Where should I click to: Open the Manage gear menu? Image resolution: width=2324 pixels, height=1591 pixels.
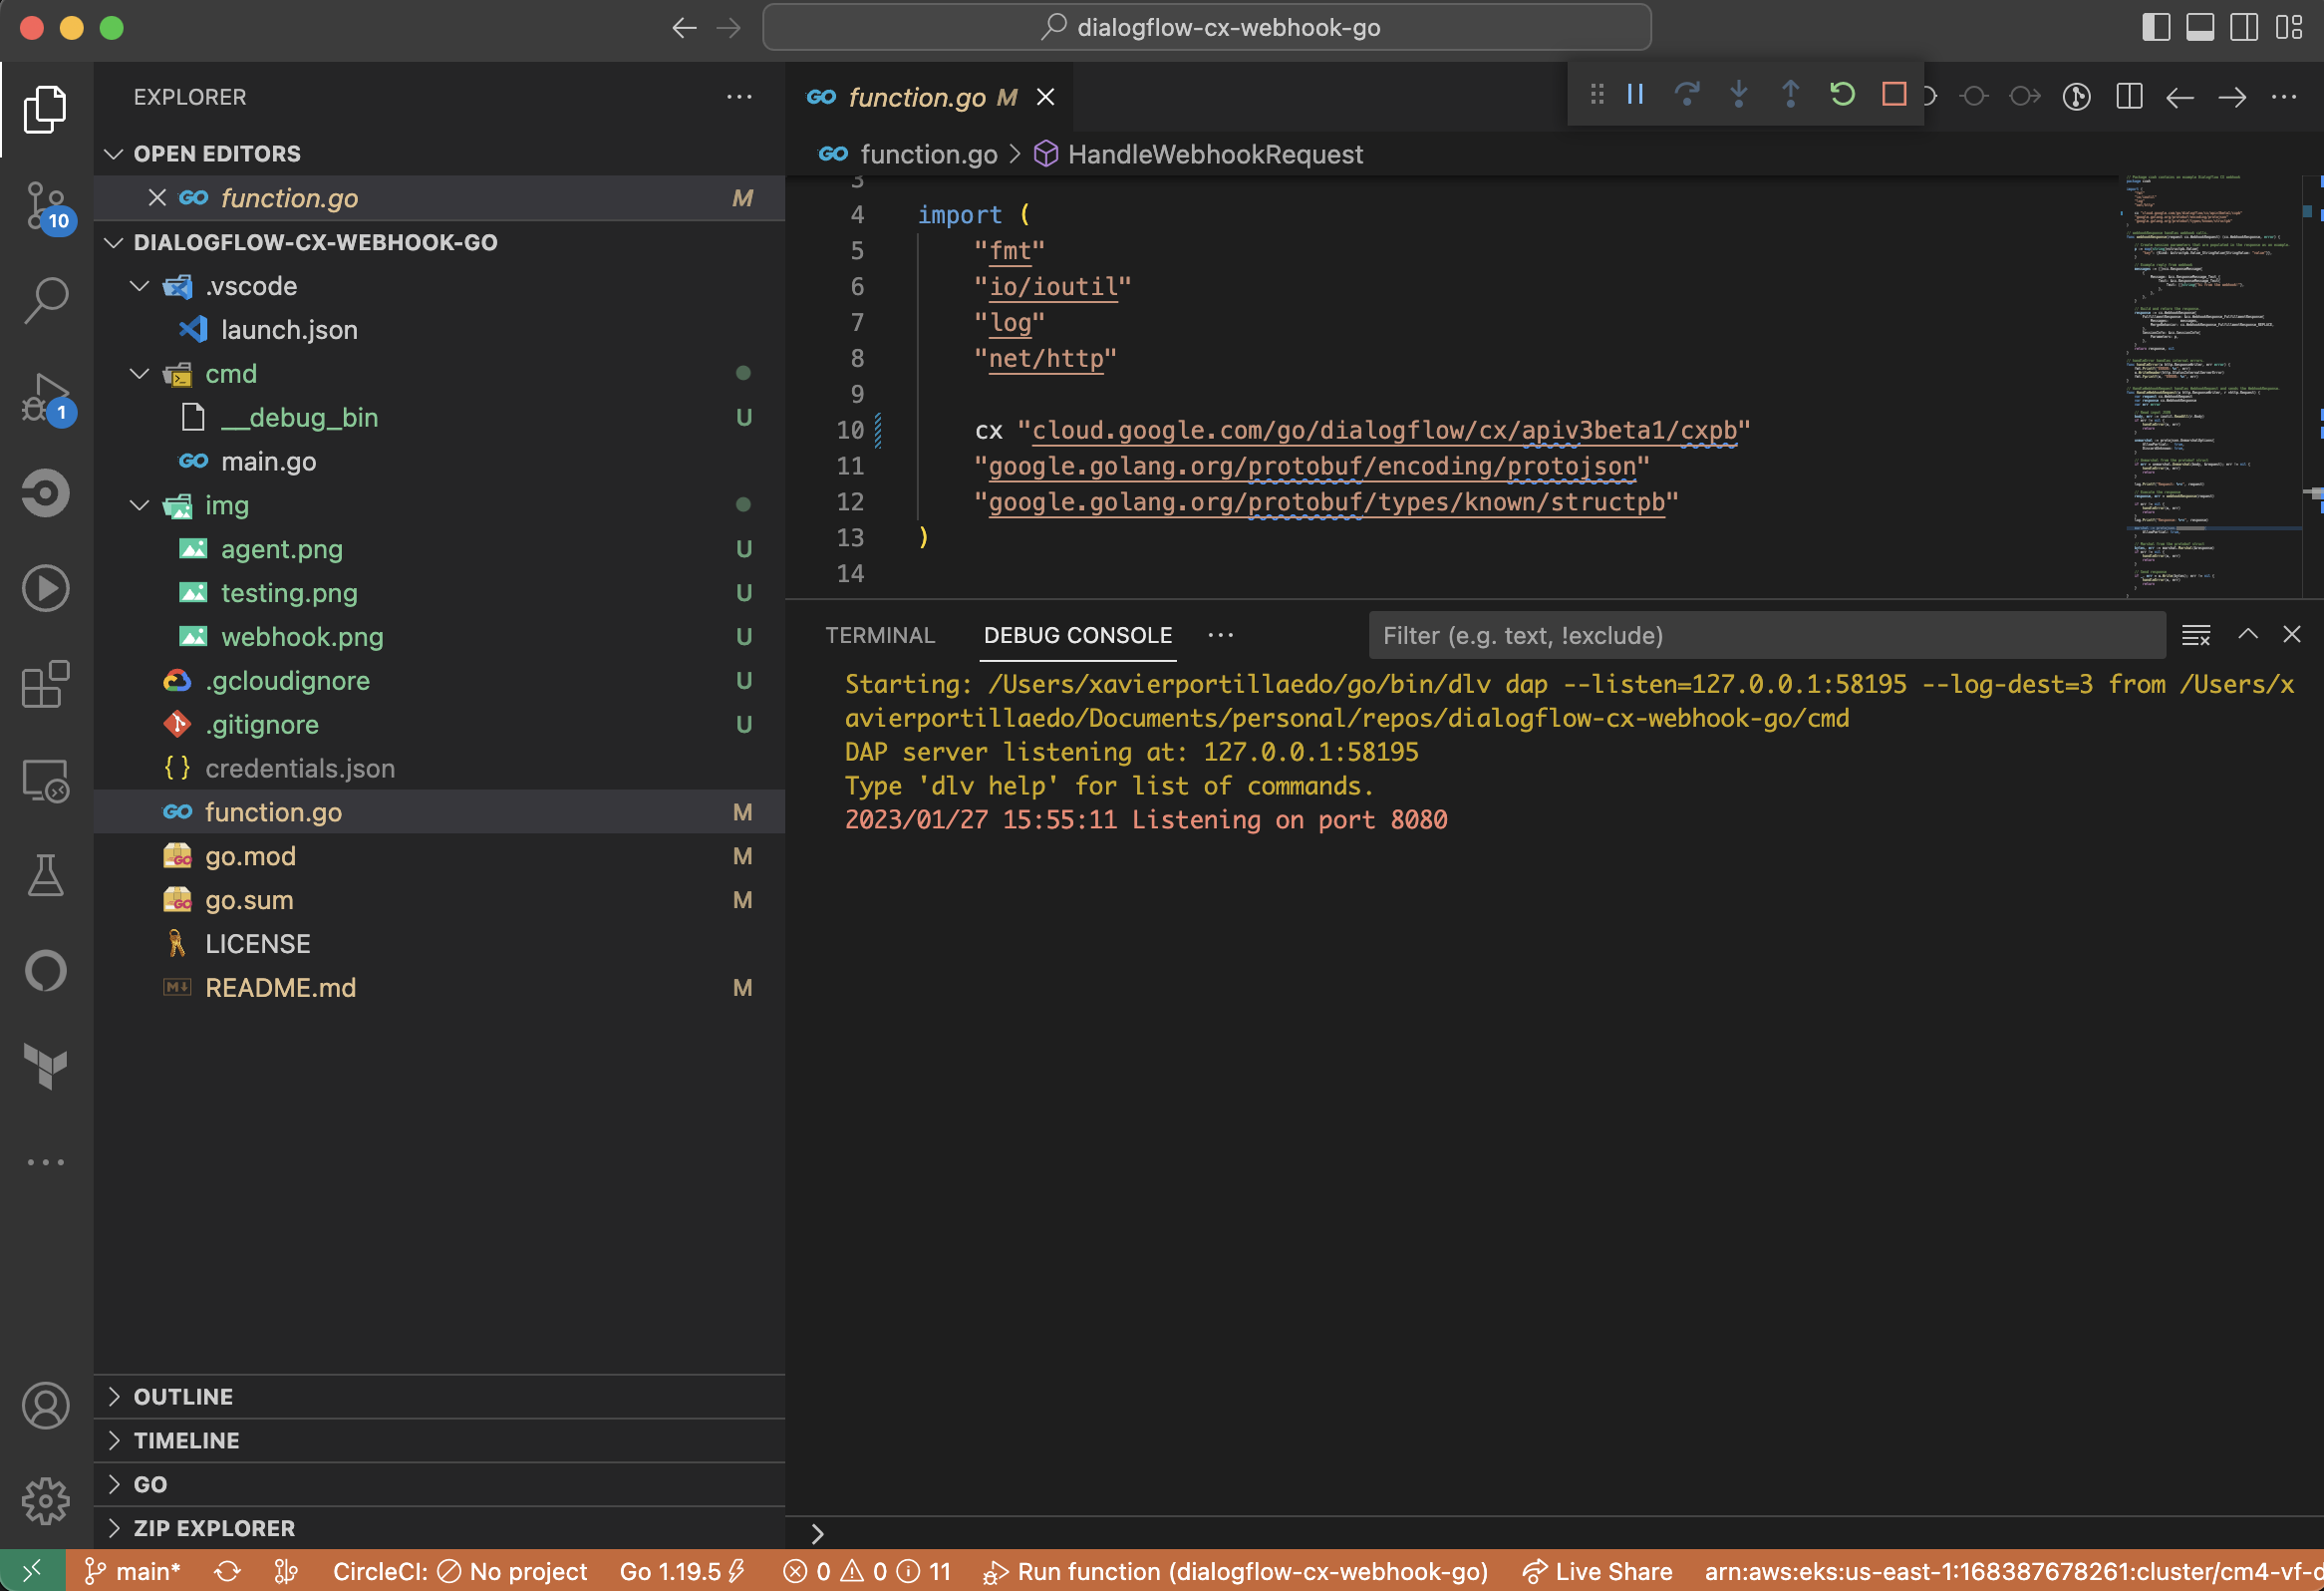45,1501
